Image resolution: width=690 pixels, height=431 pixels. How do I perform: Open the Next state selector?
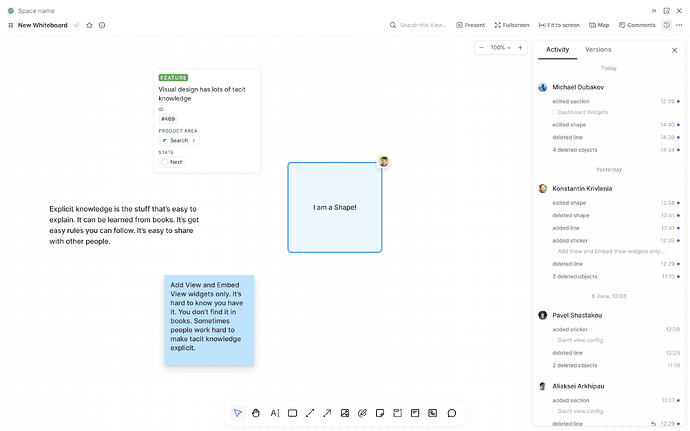(x=172, y=162)
